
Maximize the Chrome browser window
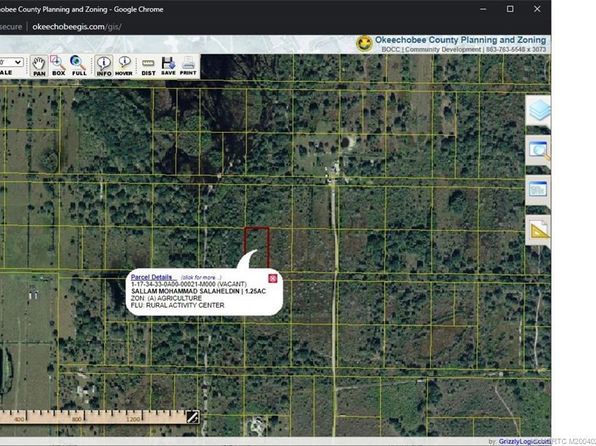(510, 9)
